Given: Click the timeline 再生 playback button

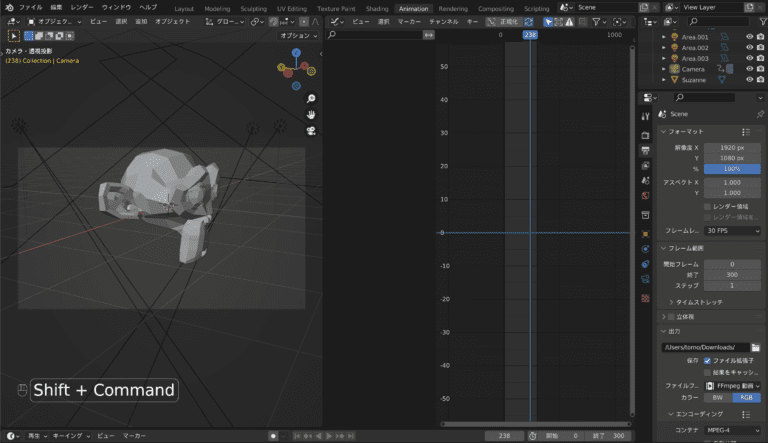Looking at the screenshot, I should coord(37,436).
